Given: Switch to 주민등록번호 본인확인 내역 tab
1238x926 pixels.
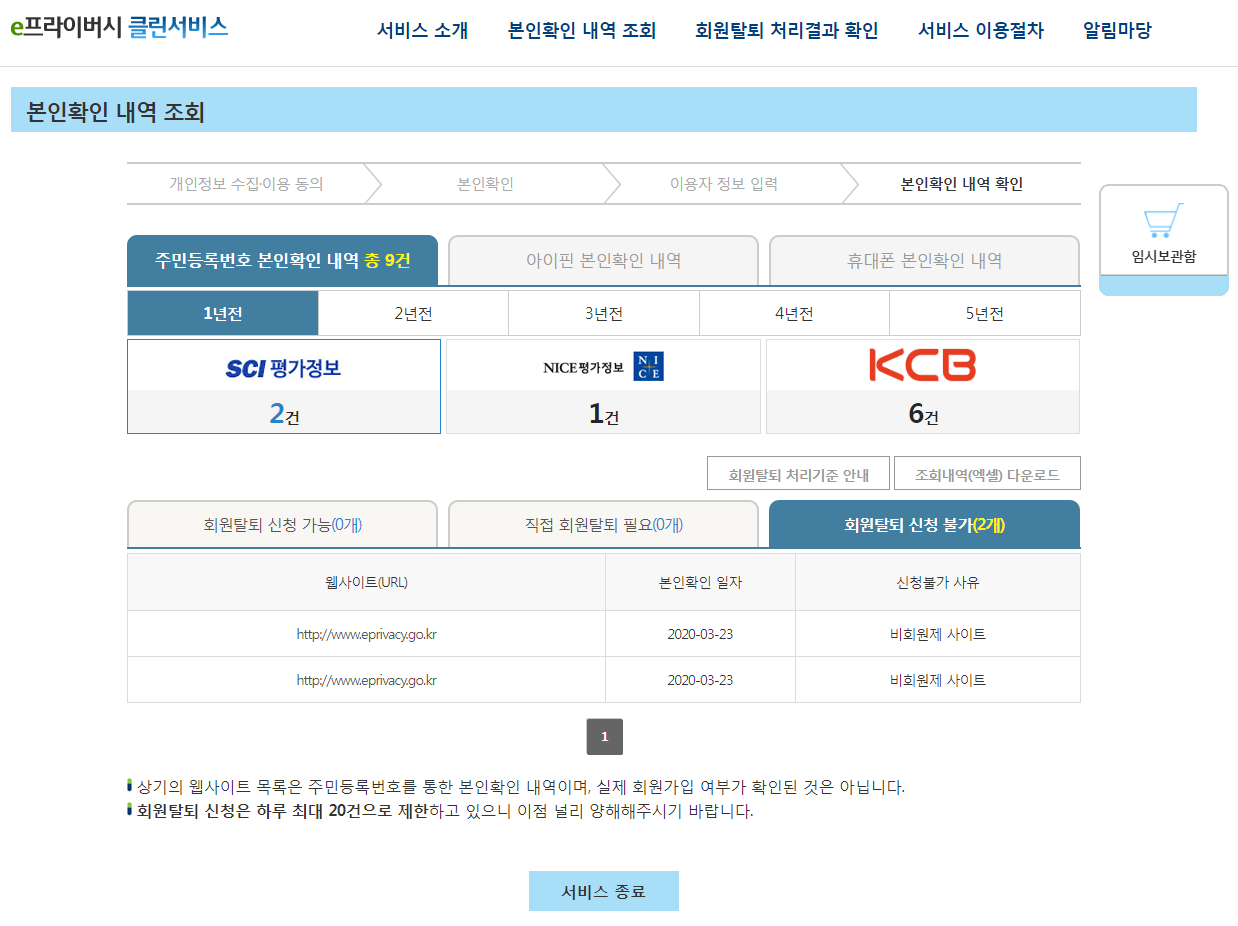Looking at the screenshot, I should click(x=282, y=261).
